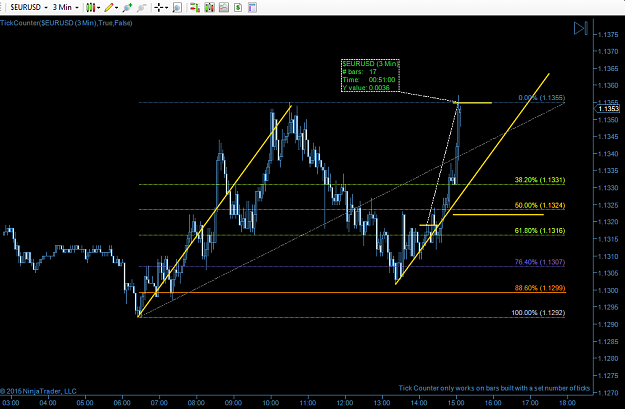
Task: Click the current price marker 1.1353
Action: 608,108
